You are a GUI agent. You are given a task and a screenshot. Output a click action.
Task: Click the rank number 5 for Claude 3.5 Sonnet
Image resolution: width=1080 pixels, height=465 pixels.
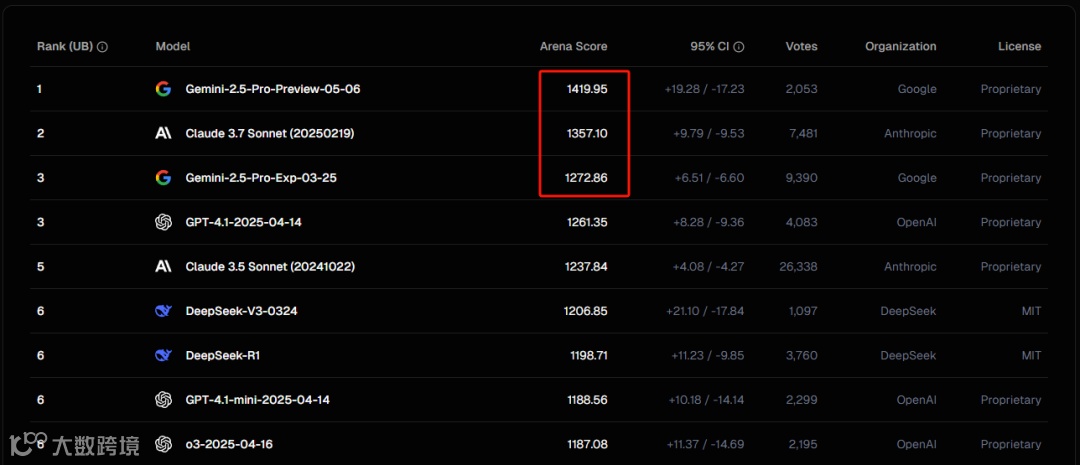pos(40,267)
